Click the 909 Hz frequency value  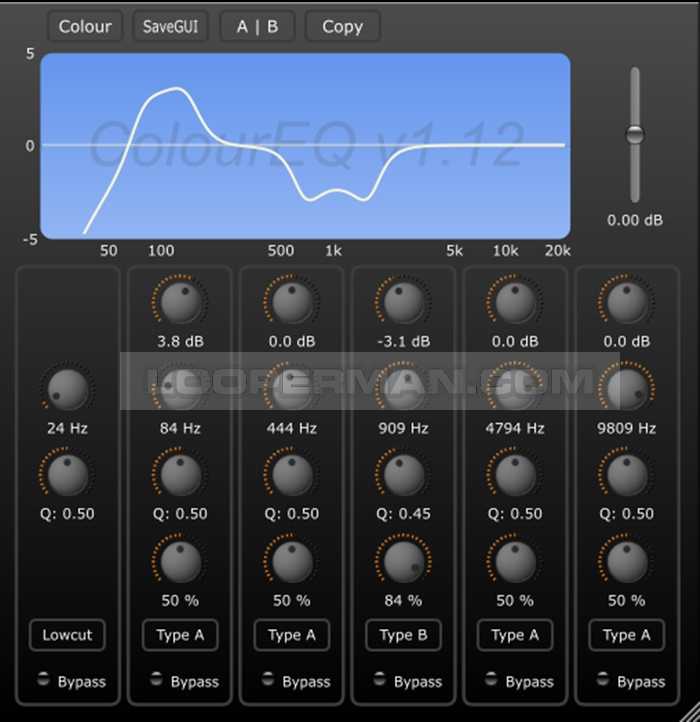pos(403,428)
